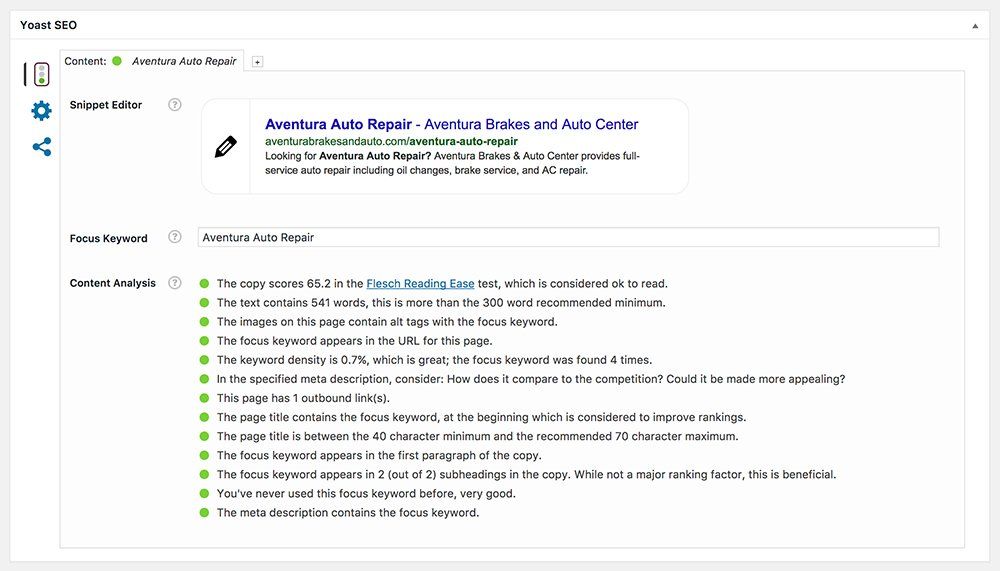Click the Focus Keyword input field
1000x571 pixels.
click(568, 237)
